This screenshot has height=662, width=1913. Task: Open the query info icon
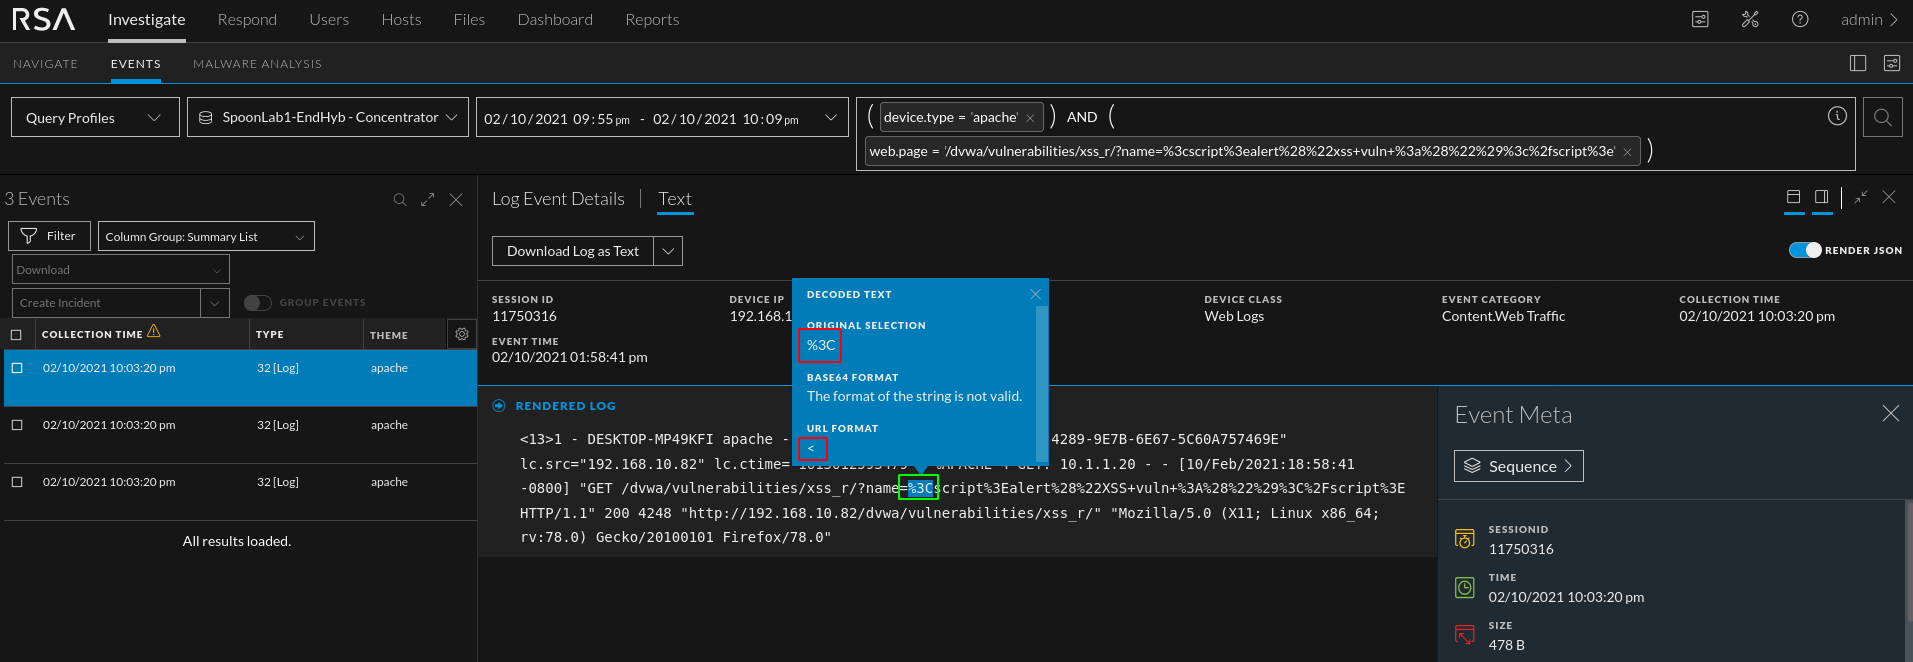(1836, 116)
